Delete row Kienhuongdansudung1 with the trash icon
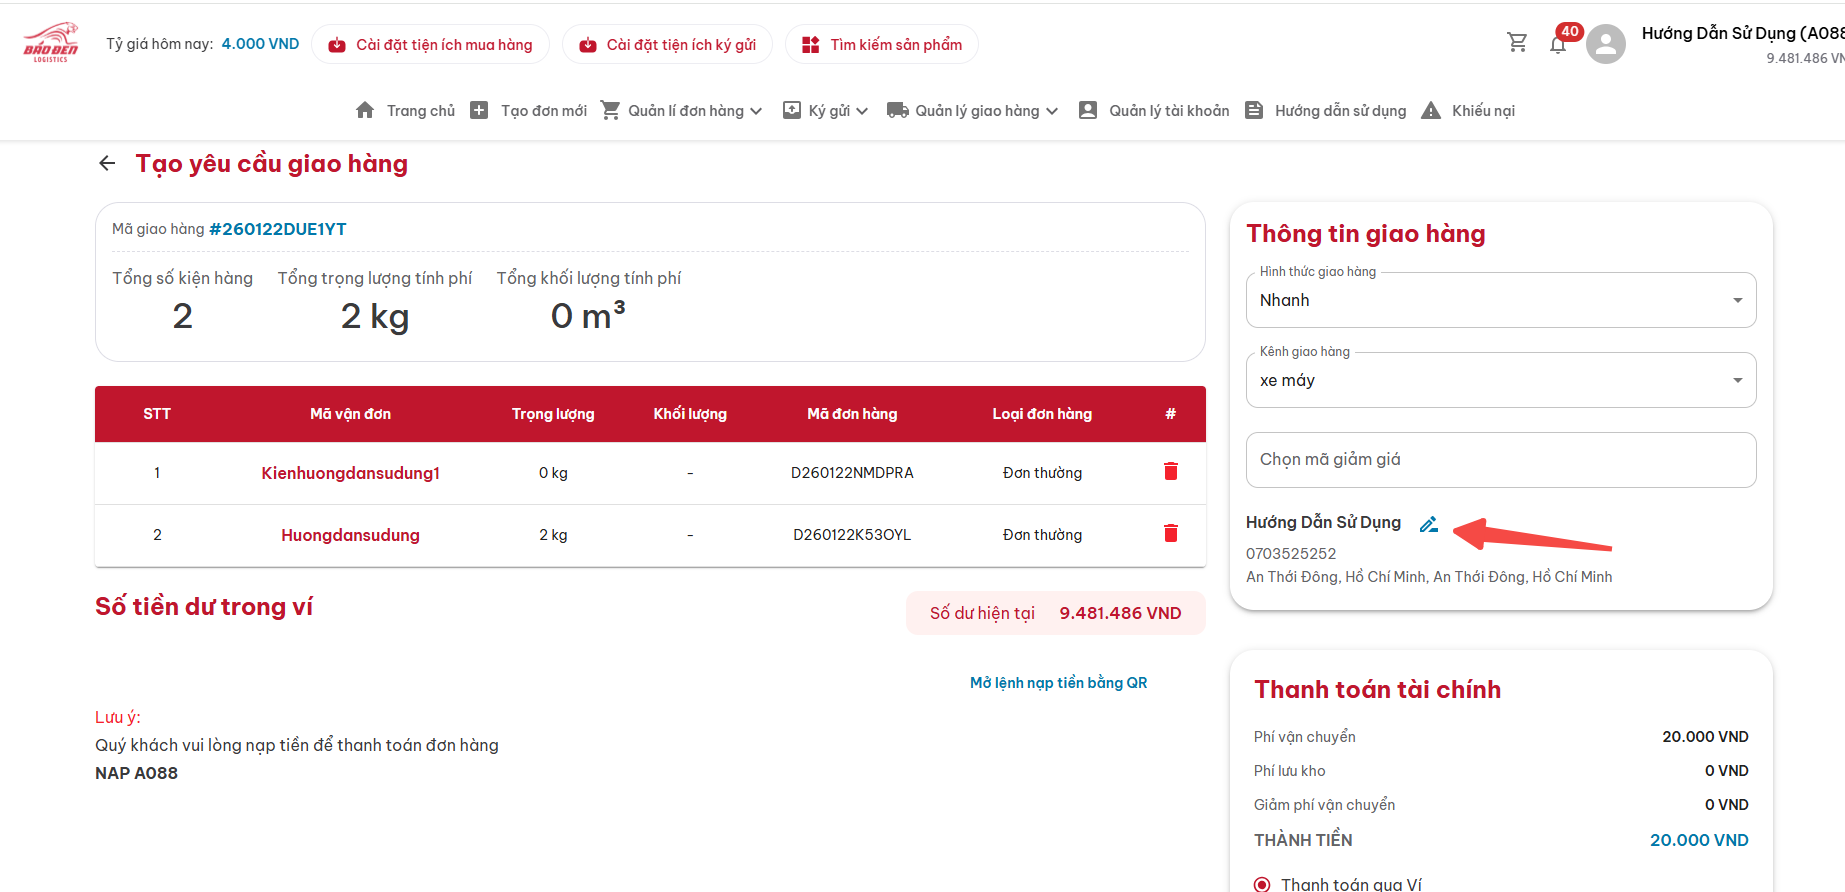This screenshot has width=1845, height=892. 1171,471
